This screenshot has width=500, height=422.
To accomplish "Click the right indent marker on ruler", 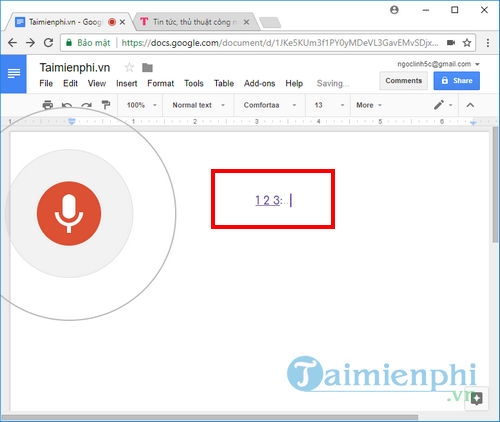I will [473, 123].
